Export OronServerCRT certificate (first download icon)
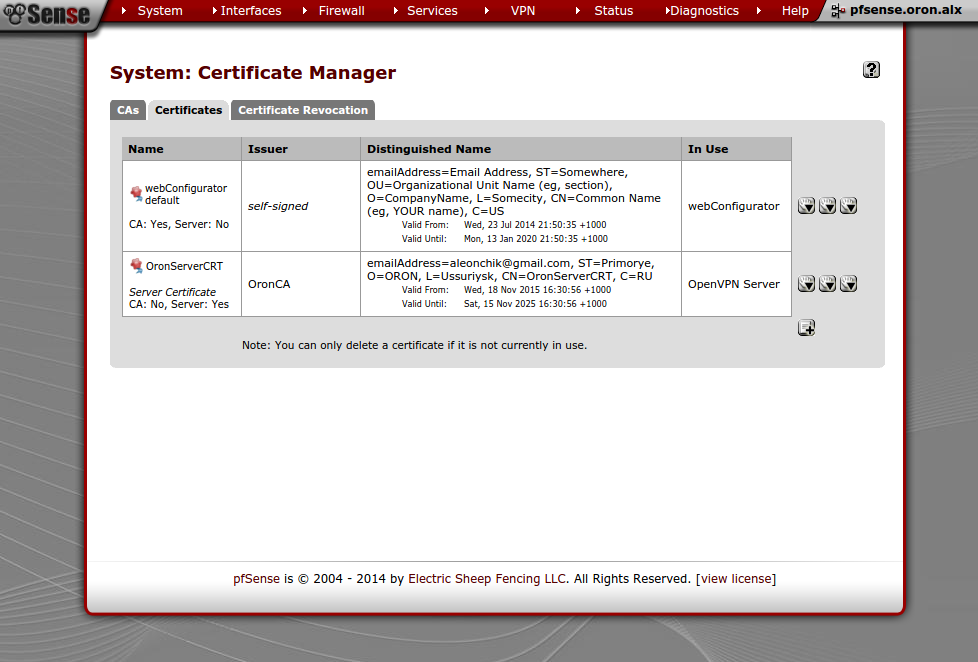 point(806,284)
